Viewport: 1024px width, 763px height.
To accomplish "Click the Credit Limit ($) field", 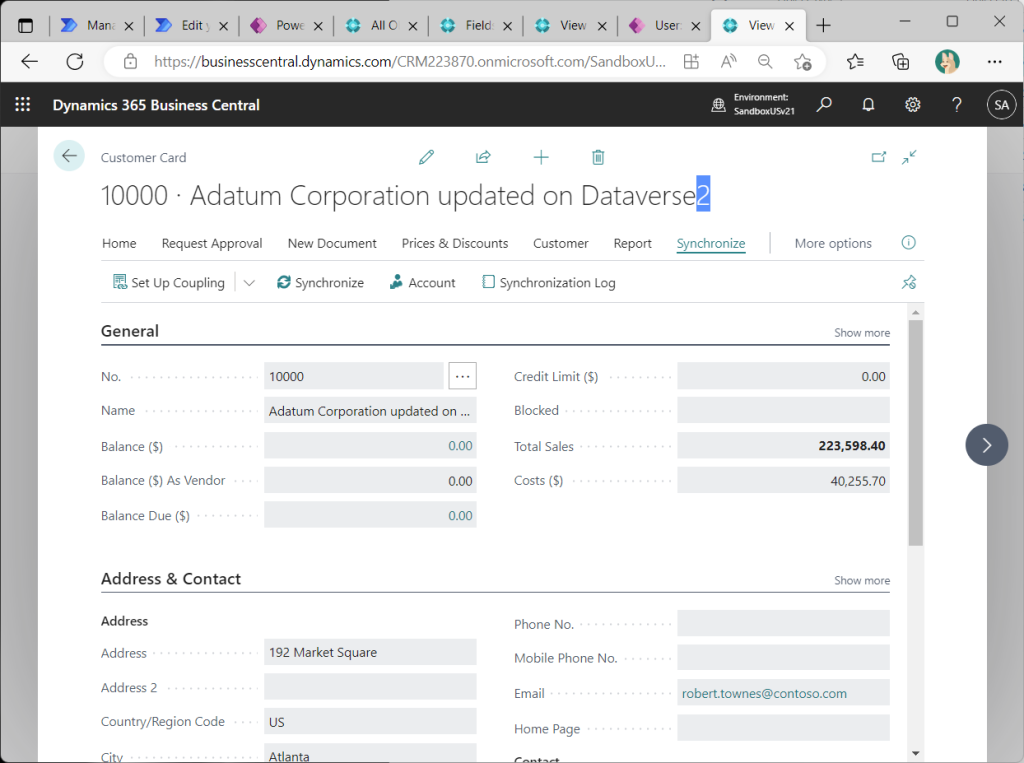I will 783,376.
